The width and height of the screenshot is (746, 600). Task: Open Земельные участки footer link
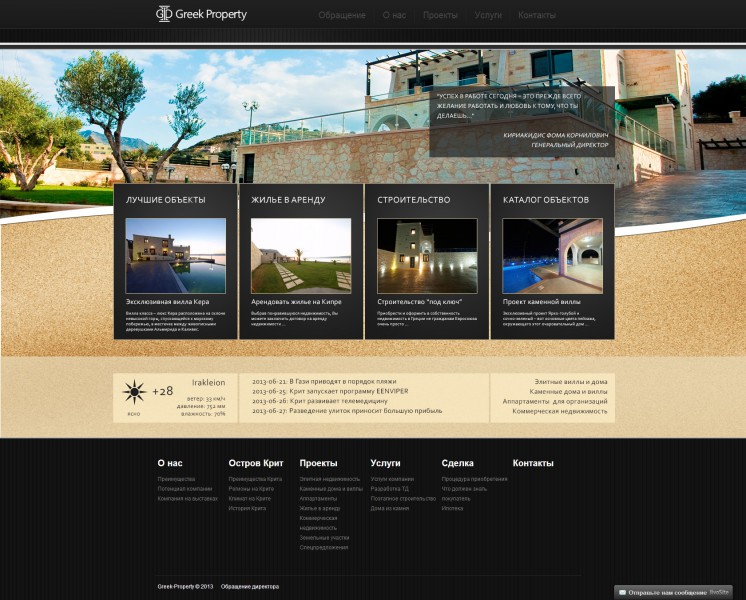coord(324,538)
